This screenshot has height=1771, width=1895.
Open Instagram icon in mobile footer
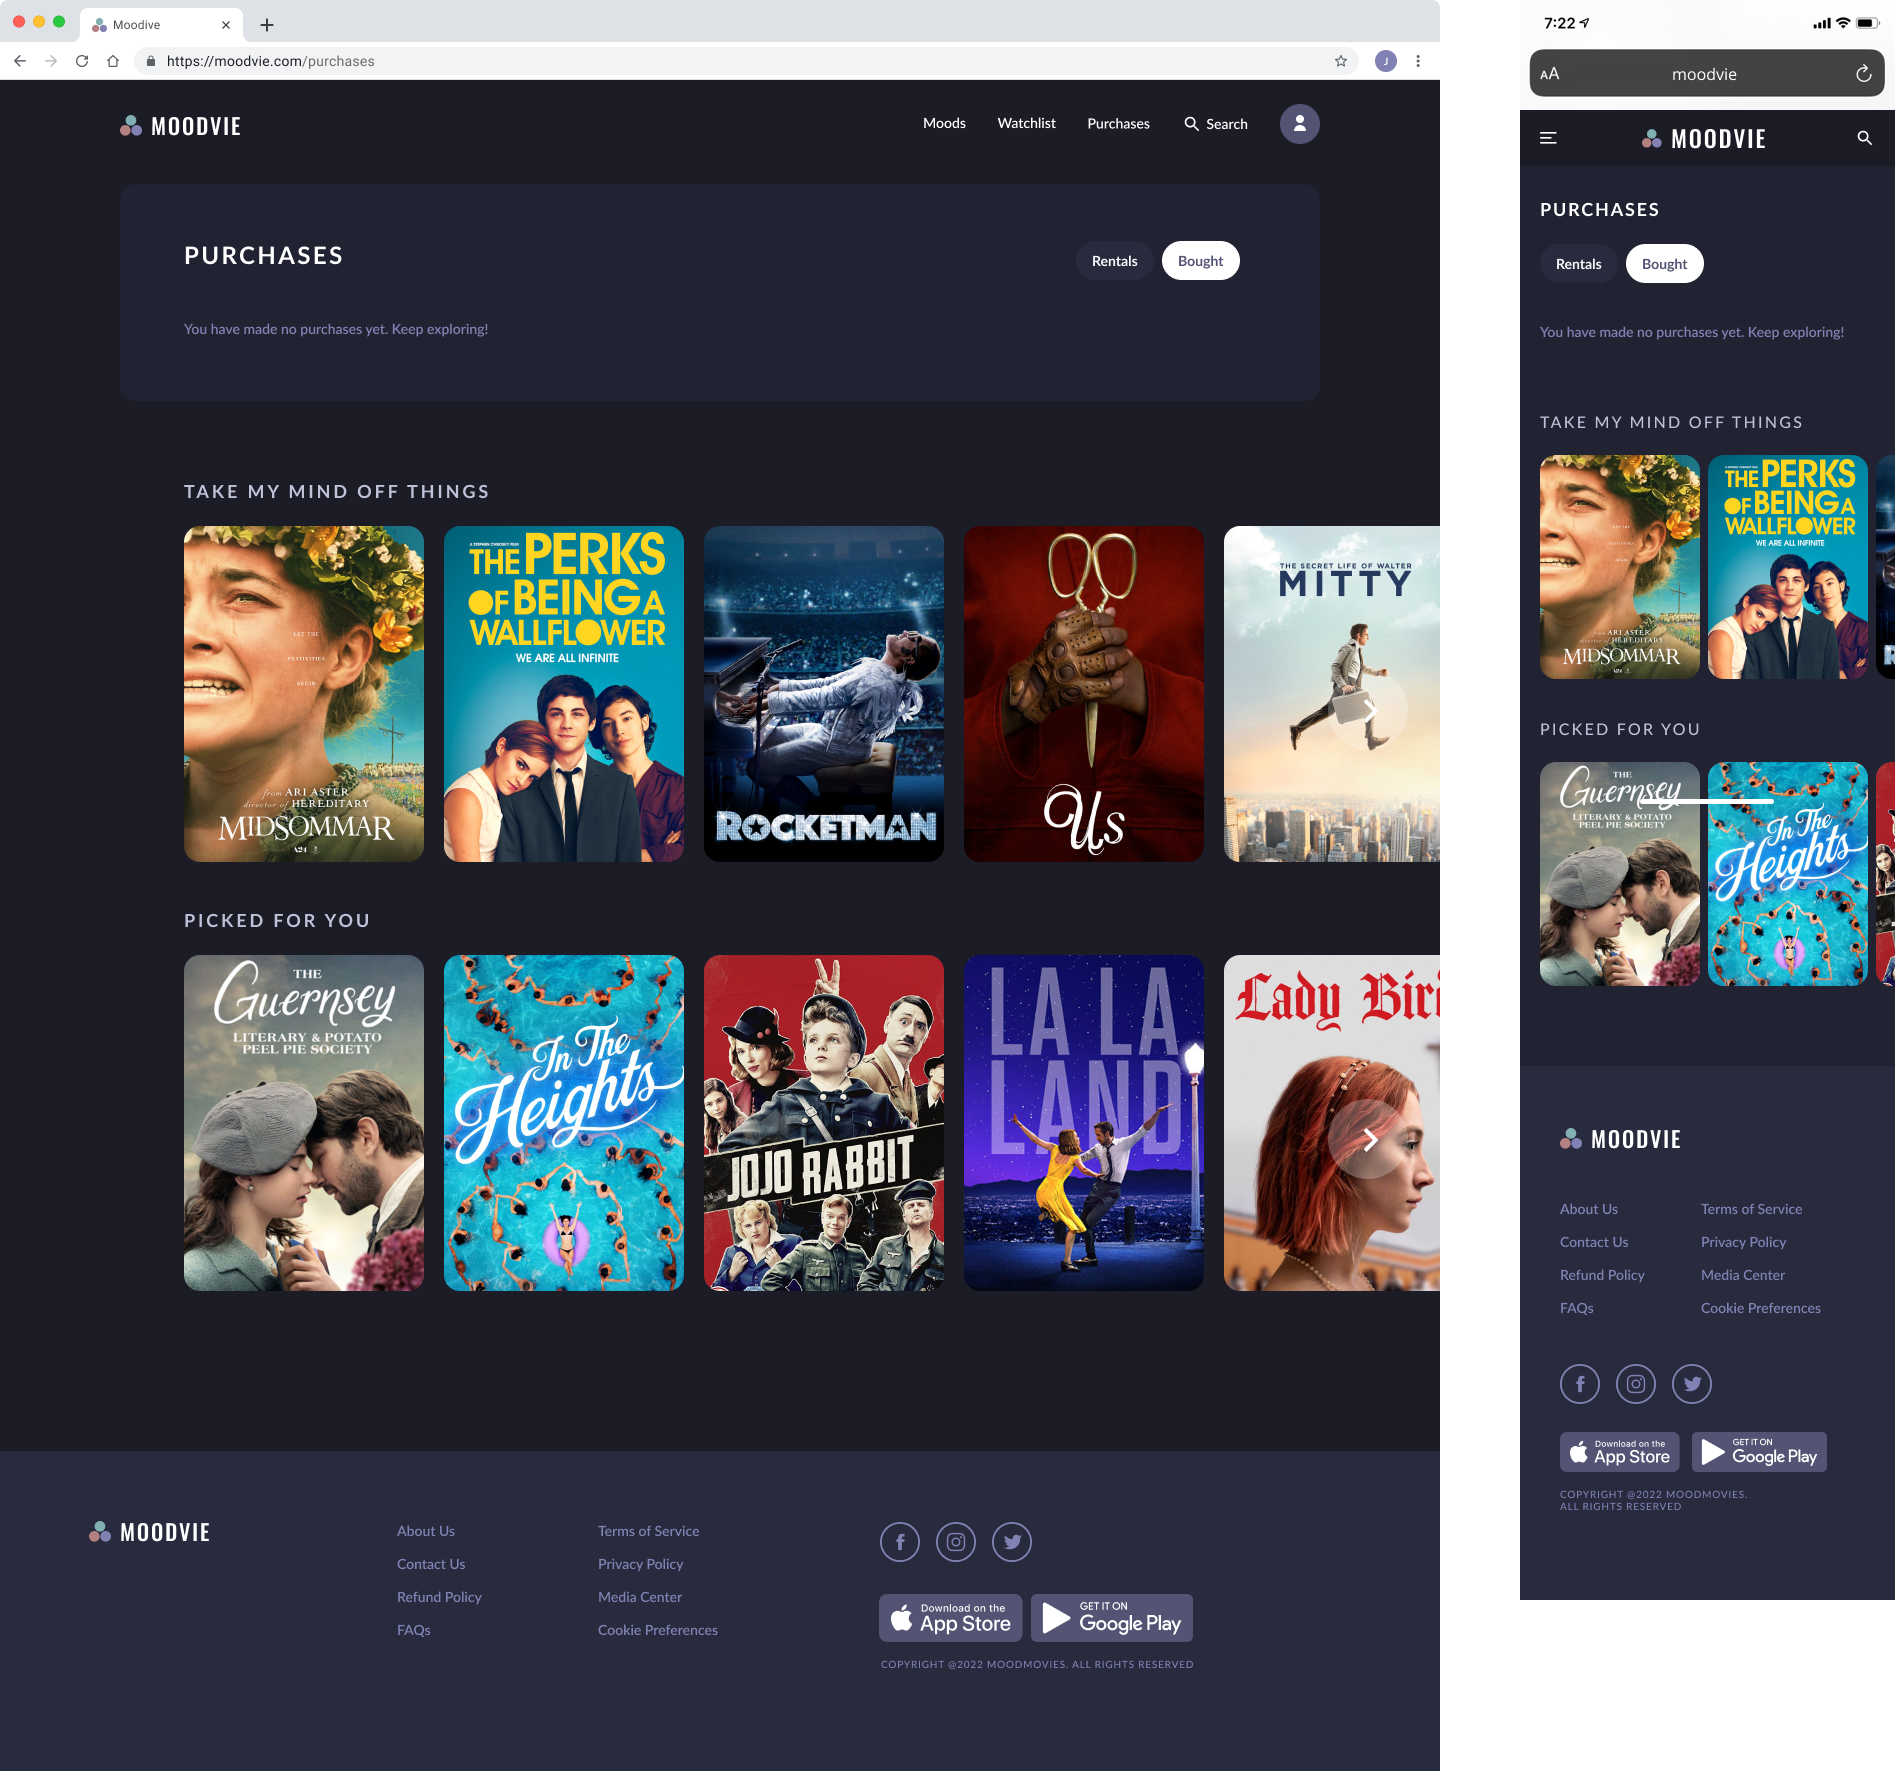point(1636,1384)
